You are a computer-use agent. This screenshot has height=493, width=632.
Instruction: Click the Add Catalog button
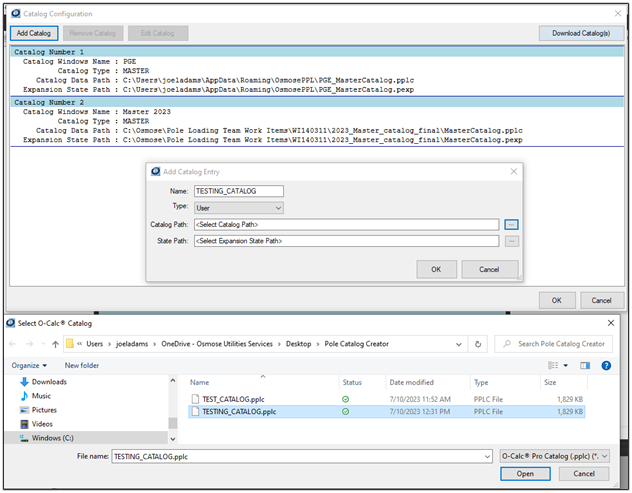(x=33, y=33)
